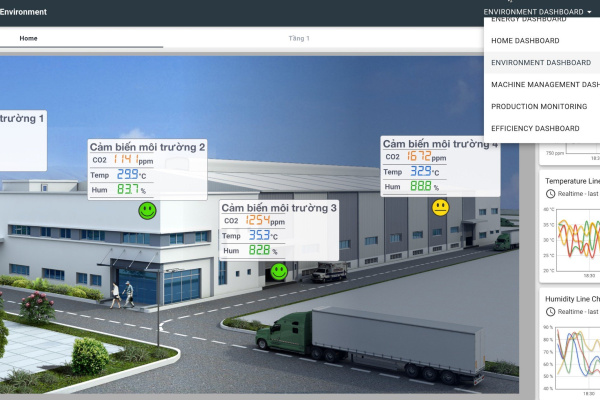Select Environment Dashboard menu entry
Viewport: 600px width, 400px height.
(540, 62)
